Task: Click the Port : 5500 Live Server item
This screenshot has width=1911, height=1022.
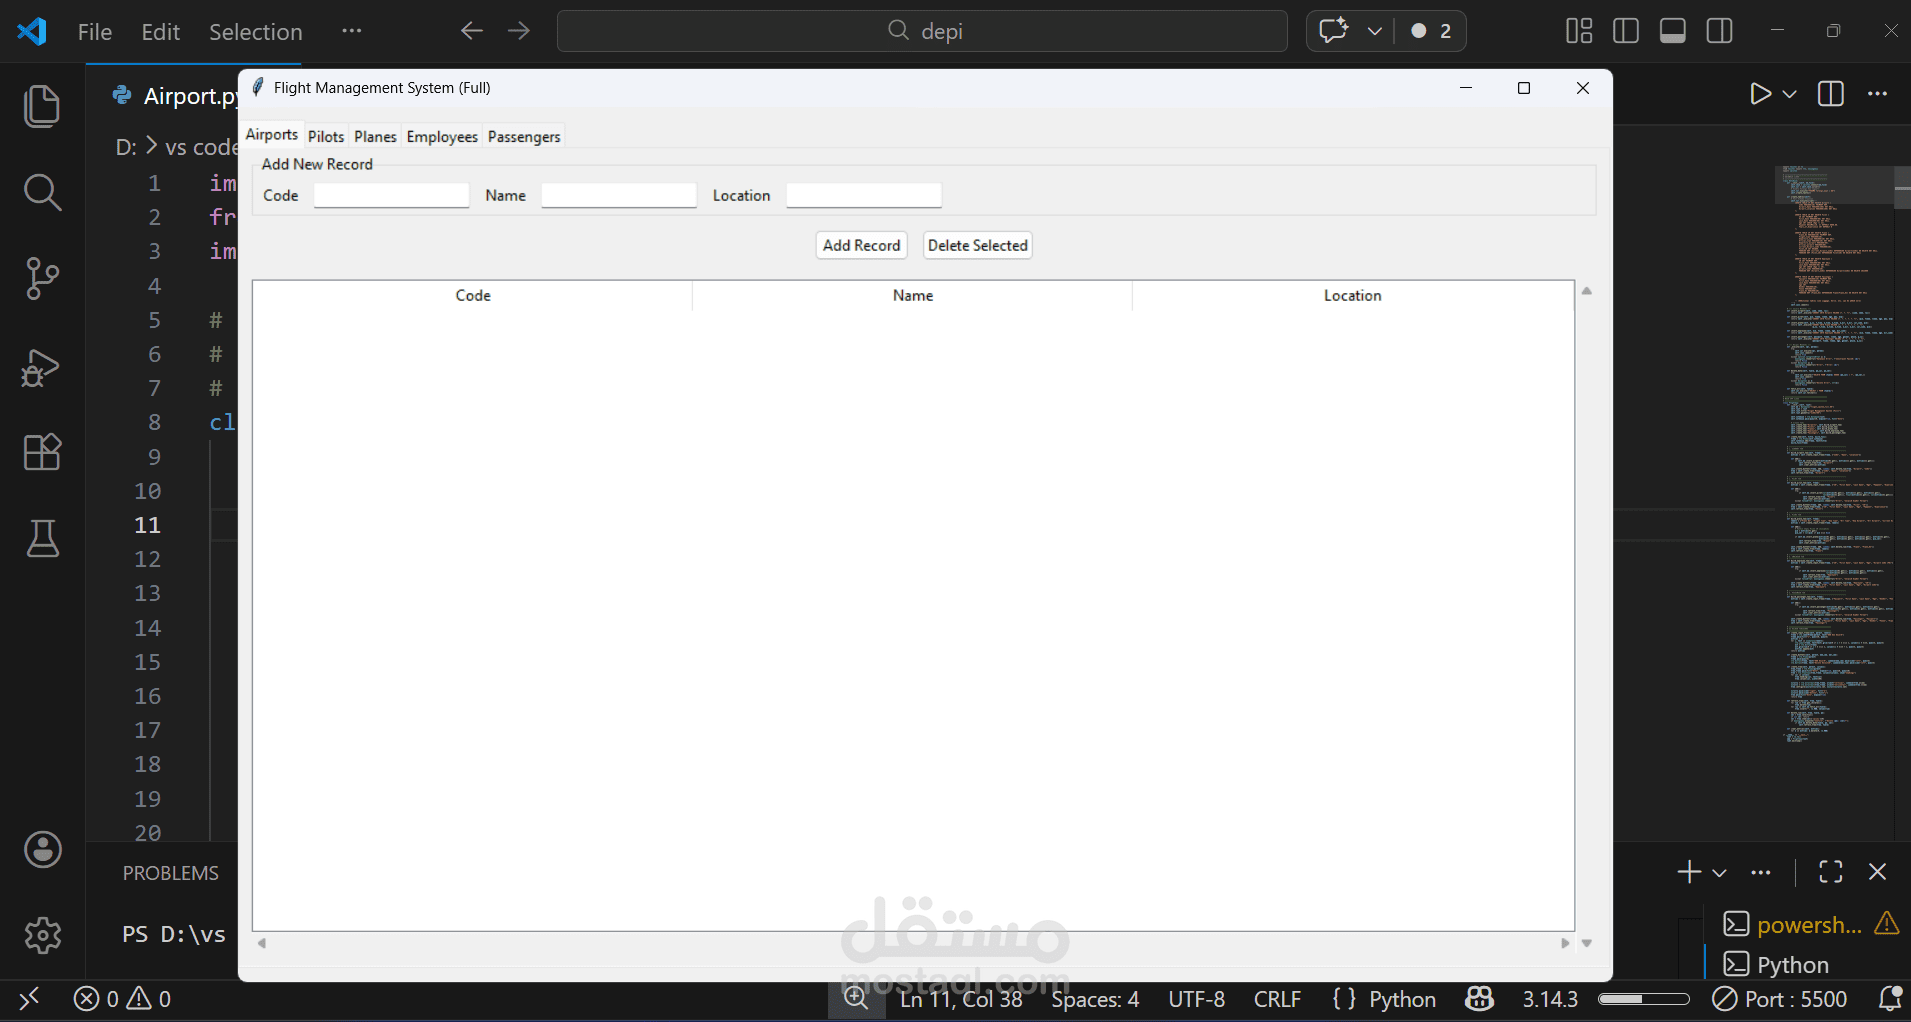Action: [x=1780, y=999]
